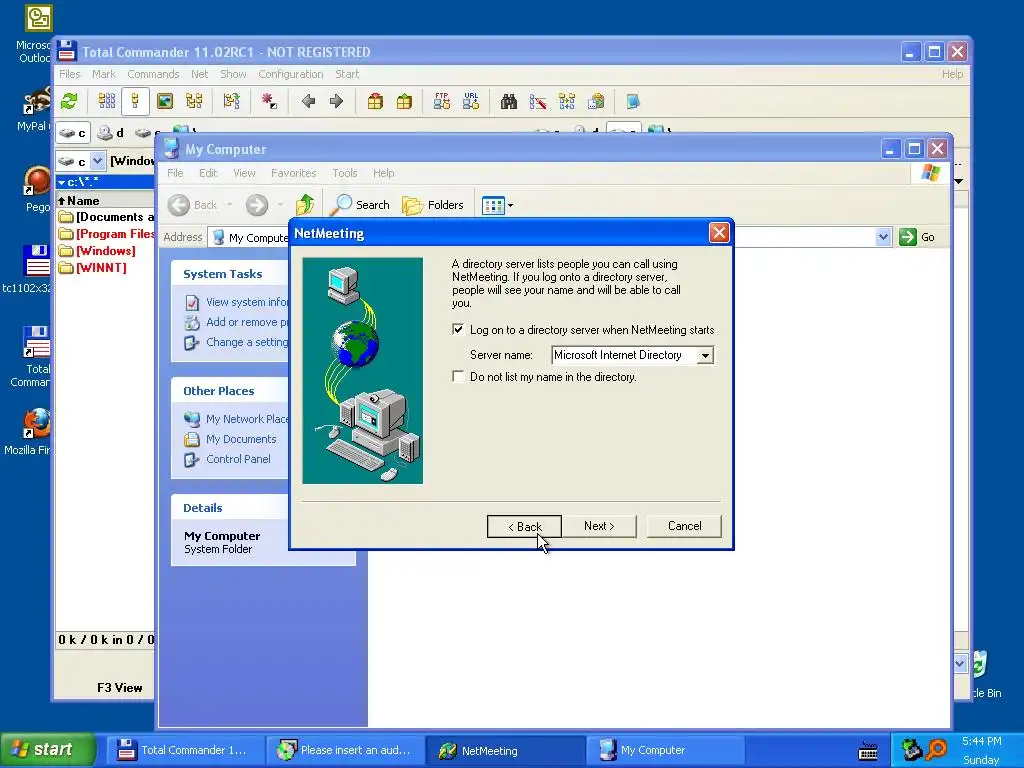Go back with Total Commander's left arrow icon
The height and width of the screenshot is (768, 1024).
pyautogui.click(x=308, y=101)
